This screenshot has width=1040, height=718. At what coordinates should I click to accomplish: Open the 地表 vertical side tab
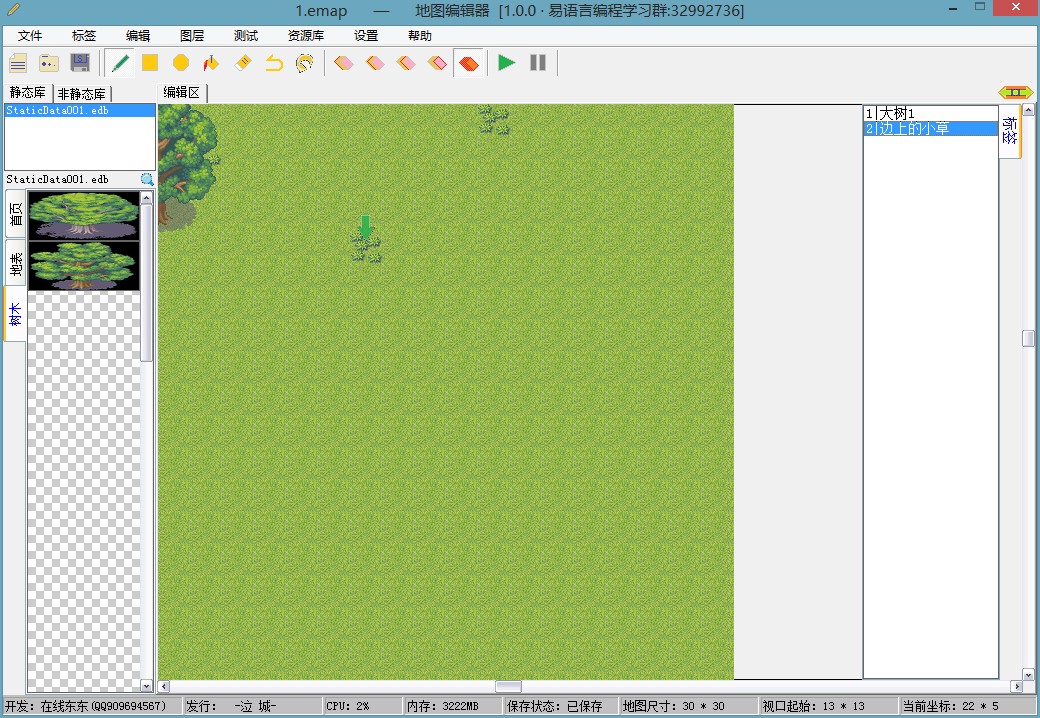point(15,263)
